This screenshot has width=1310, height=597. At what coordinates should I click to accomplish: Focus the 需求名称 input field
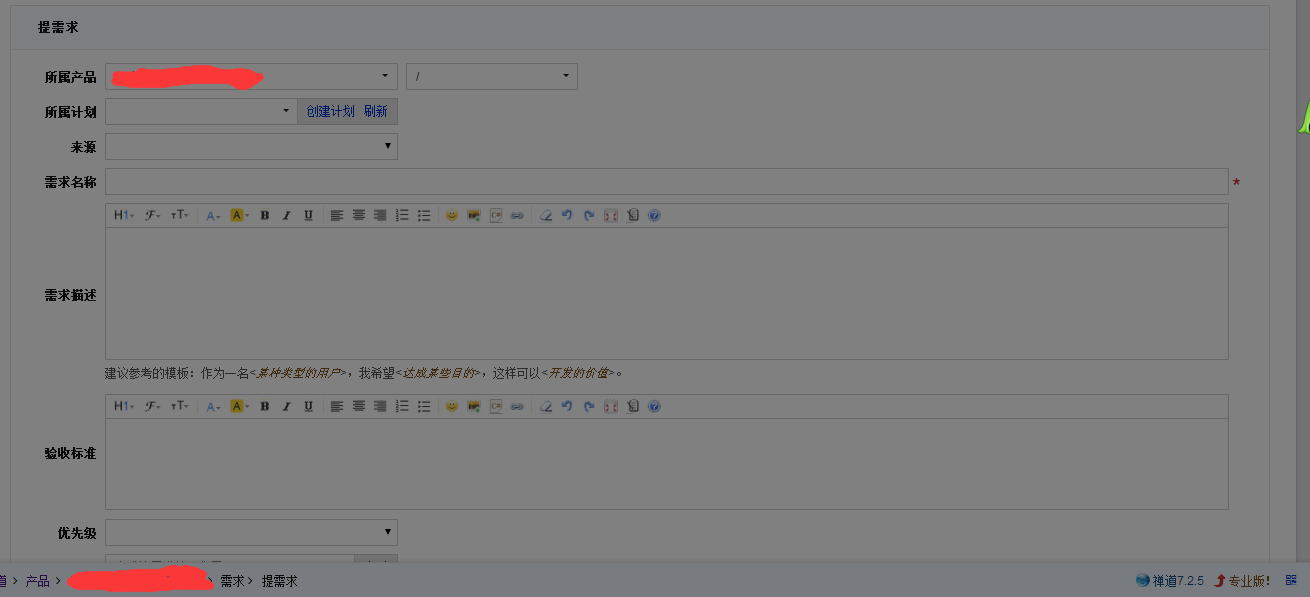tap(667, 181)
